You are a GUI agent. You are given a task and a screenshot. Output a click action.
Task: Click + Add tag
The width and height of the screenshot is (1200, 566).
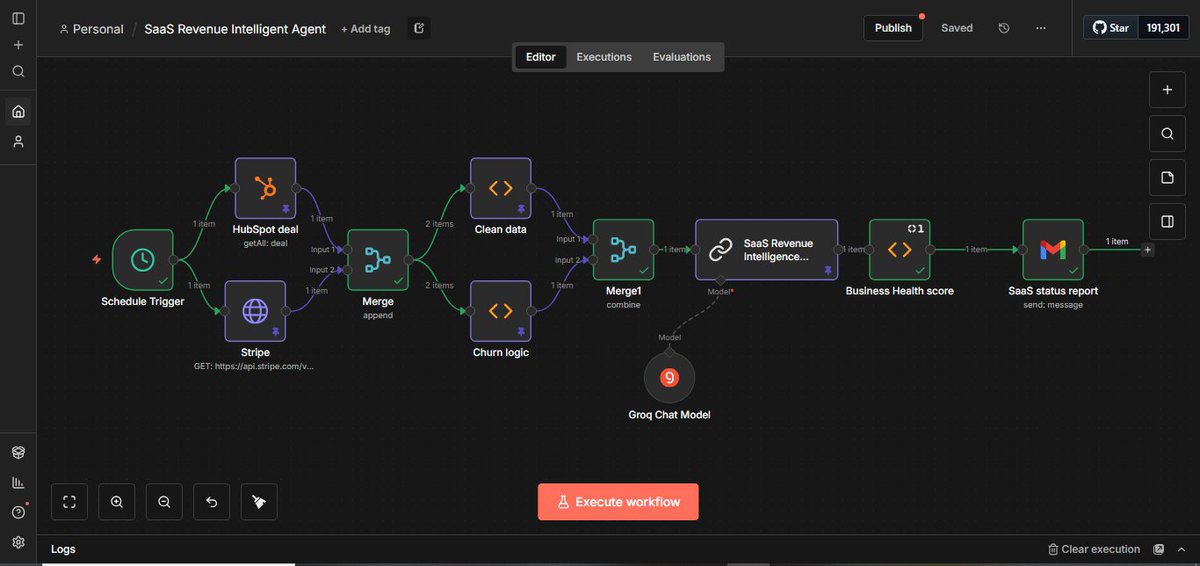tap(366, 29)
